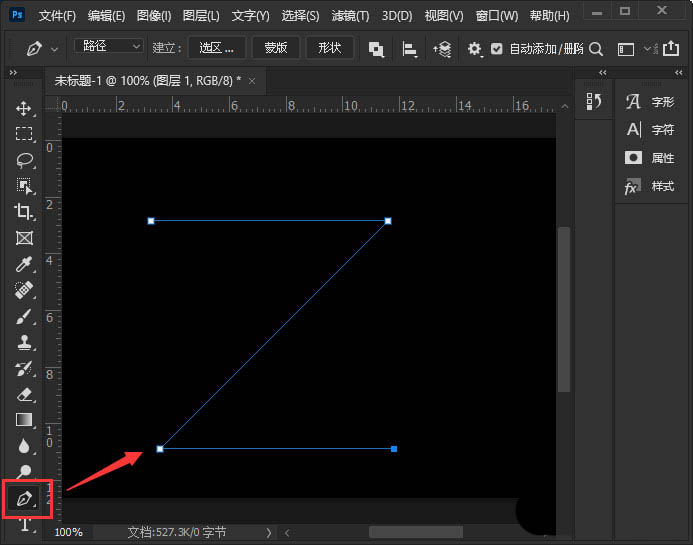Click the scroll-left arrow at bottom
693x545 pixels.
287,533
